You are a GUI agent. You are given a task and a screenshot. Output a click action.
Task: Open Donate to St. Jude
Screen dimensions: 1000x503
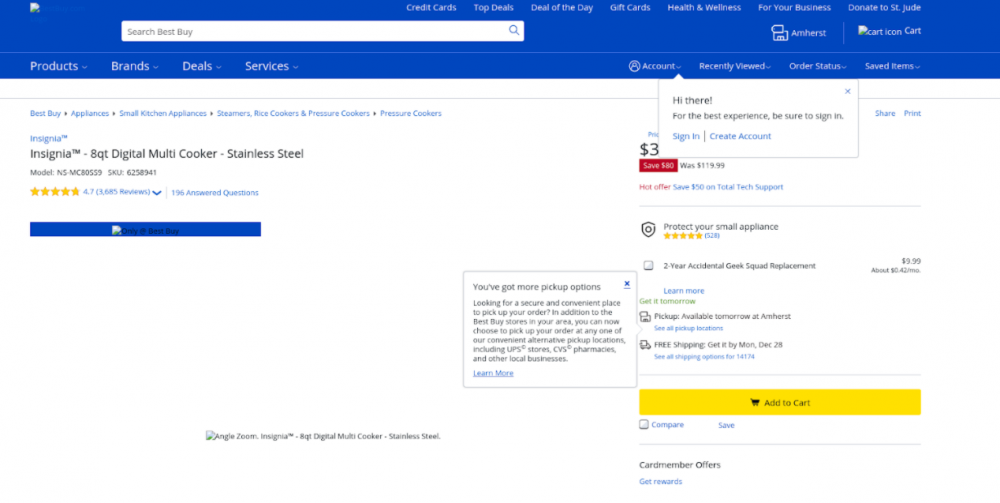pyautogui.click(x=884, y=8)
